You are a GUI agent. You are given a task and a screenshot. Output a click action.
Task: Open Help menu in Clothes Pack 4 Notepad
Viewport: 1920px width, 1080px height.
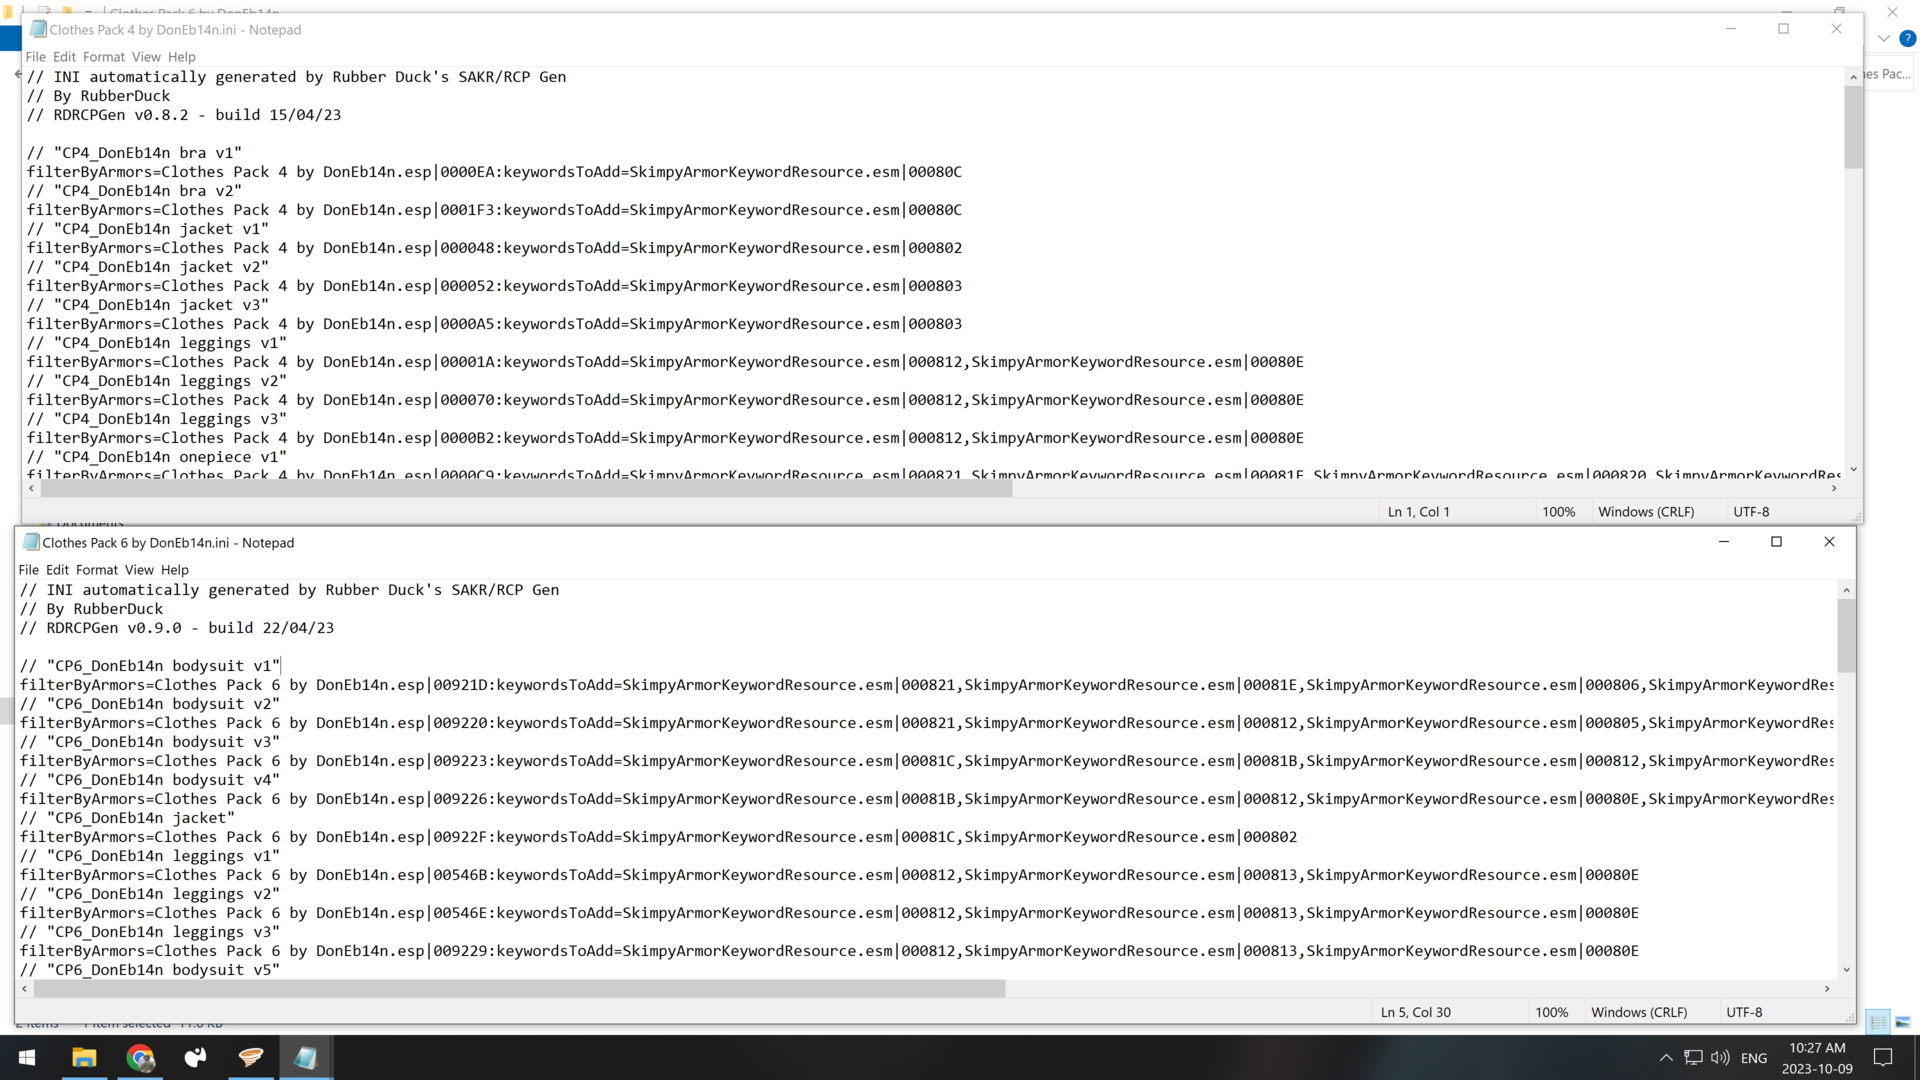click(x=182, y=57)
